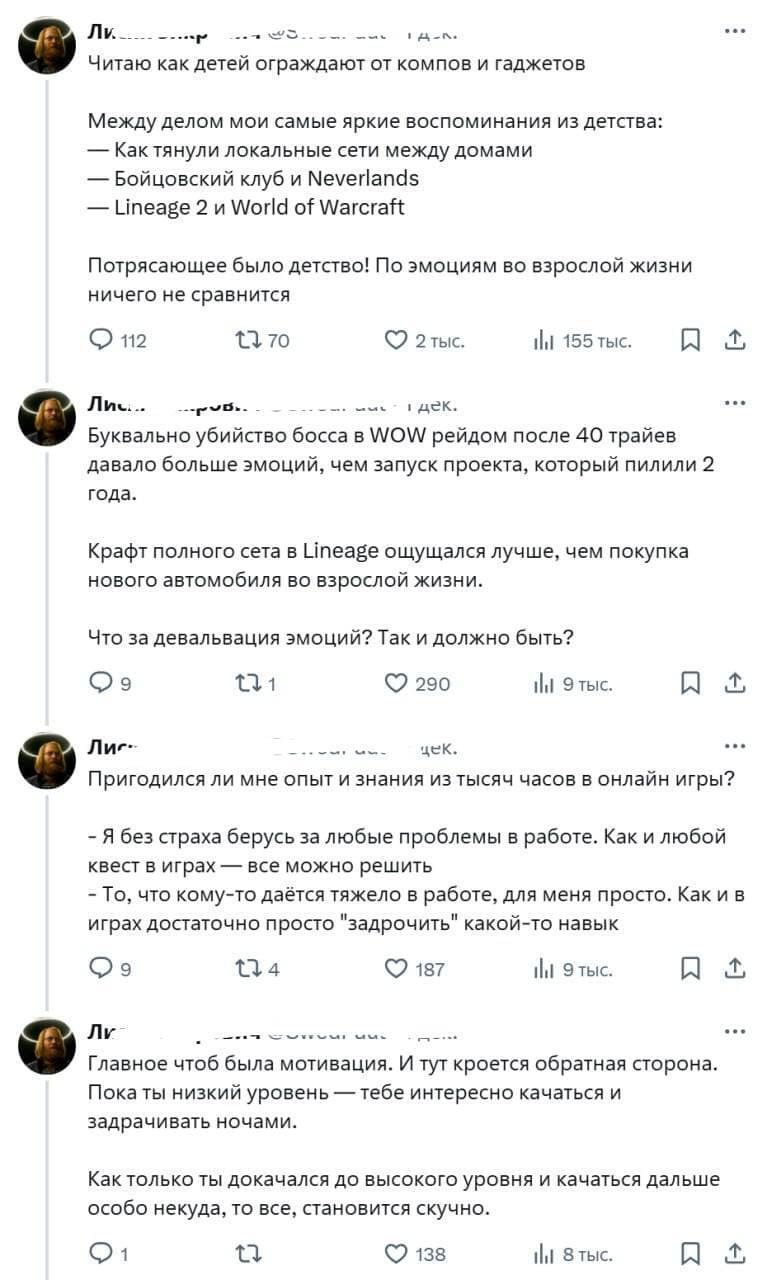Bookmark the tweet about online game experience
Viewport: 767px width, 1280px height.
click(691, 967)
